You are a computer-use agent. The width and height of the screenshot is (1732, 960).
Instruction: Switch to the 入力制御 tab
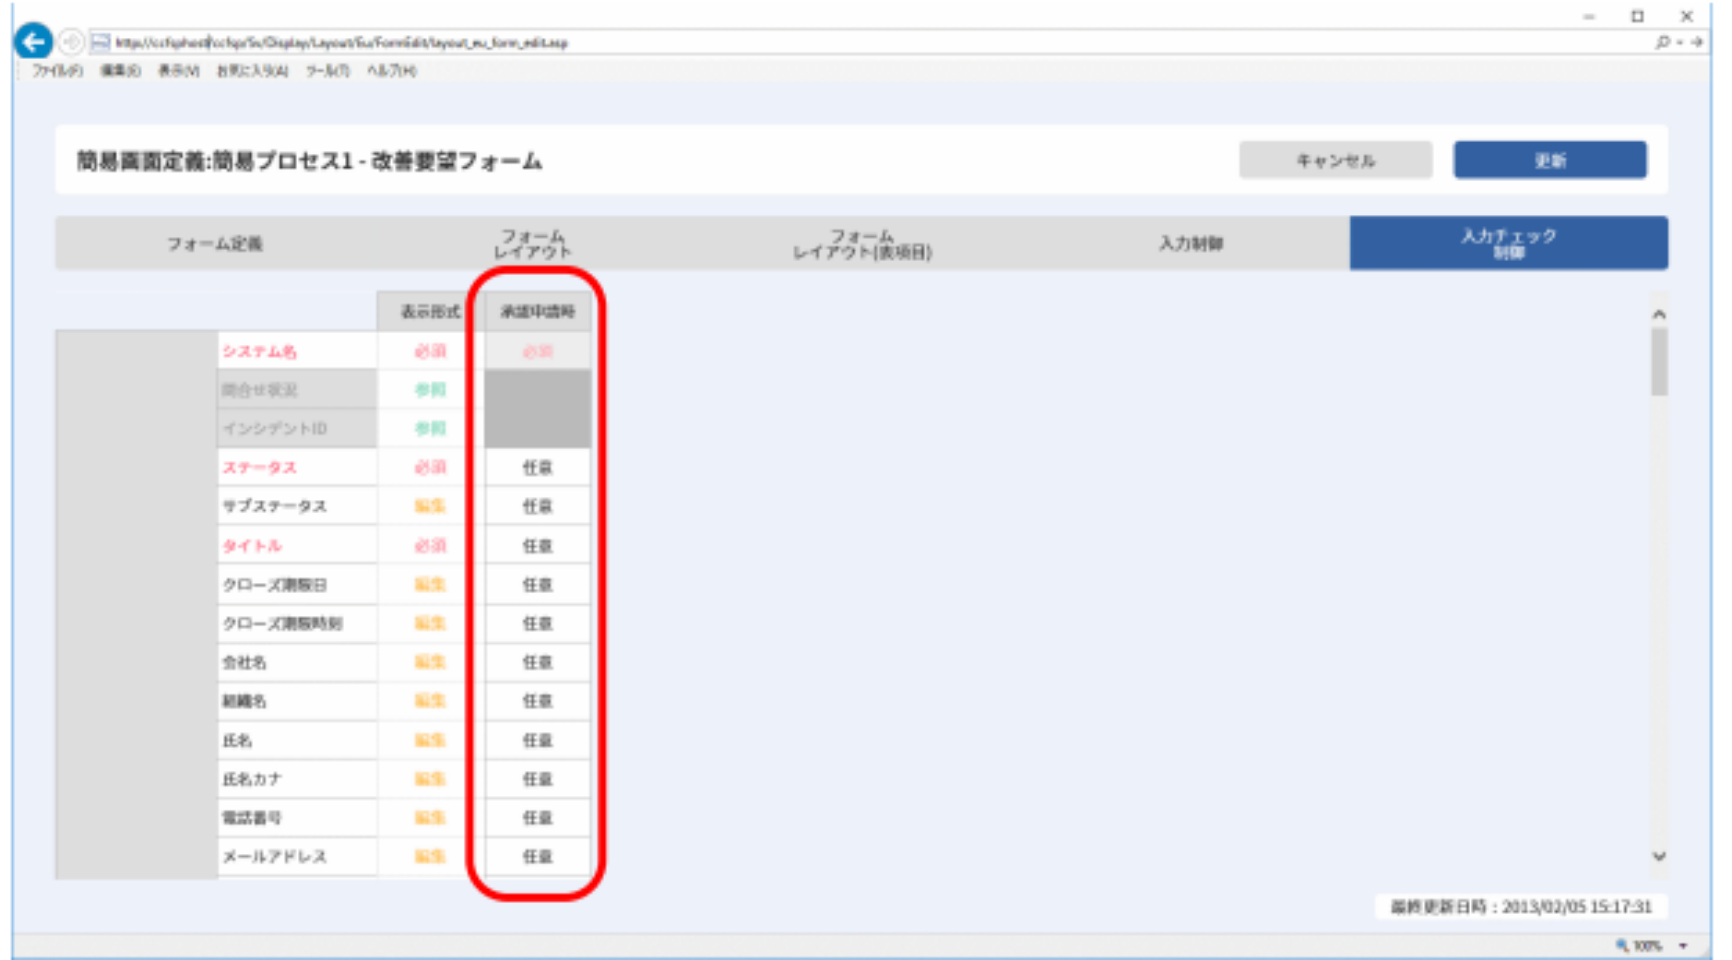click(x=1190, y=243)
